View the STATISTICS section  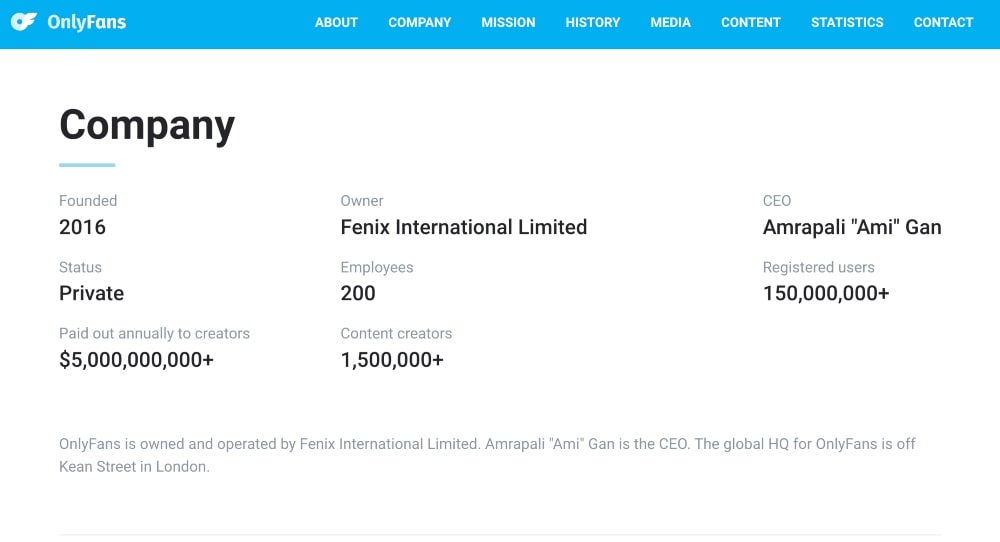[x=847, y=22]
